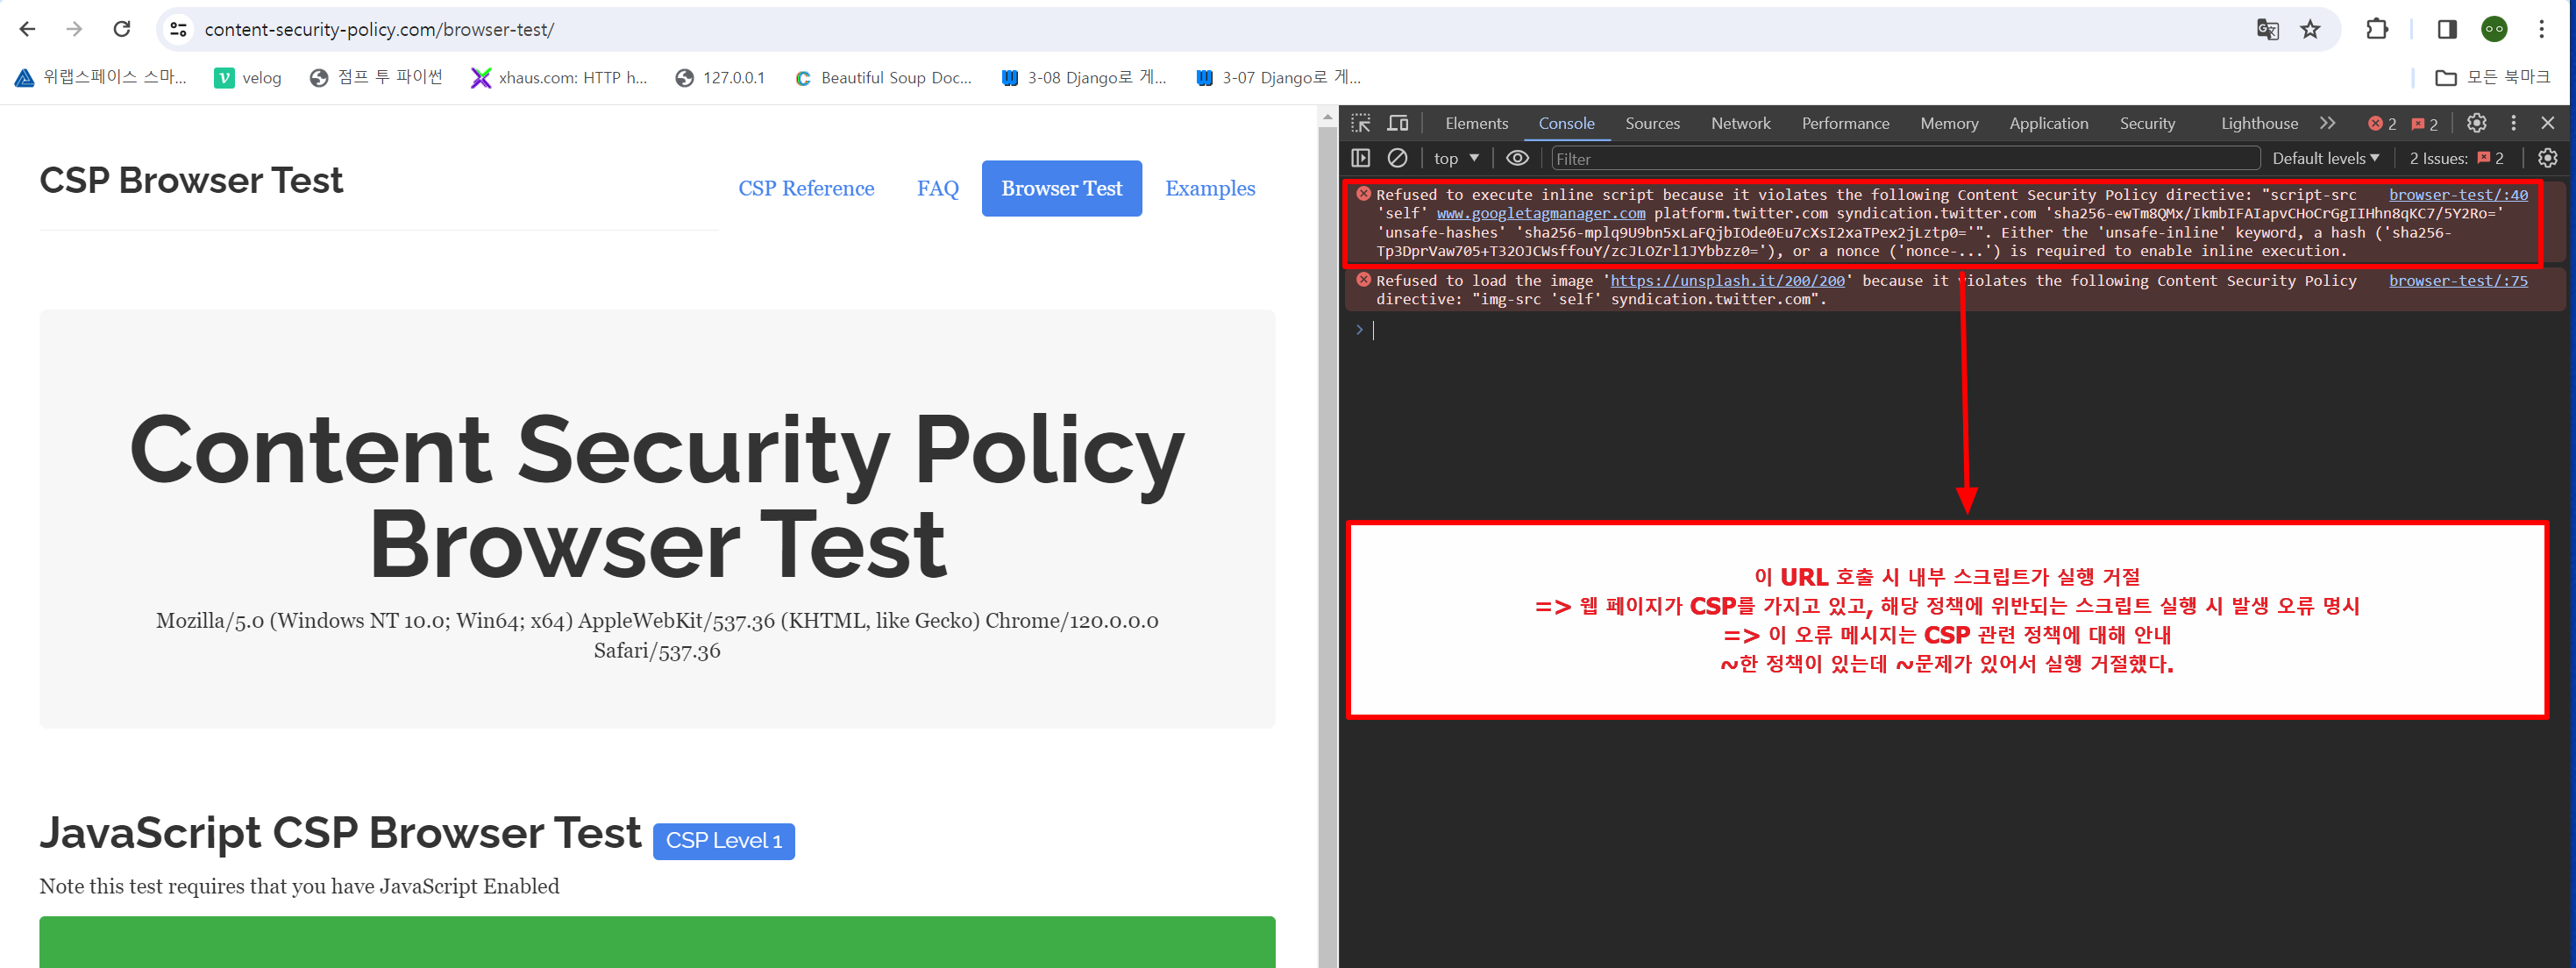Click the inspect element picker icon

(x=1361, y=123)
